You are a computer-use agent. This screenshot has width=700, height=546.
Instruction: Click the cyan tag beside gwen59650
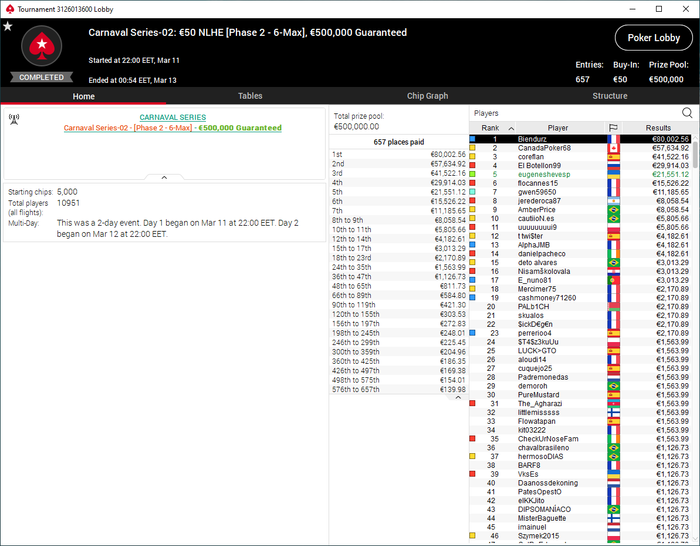click(x=472, y=192)
